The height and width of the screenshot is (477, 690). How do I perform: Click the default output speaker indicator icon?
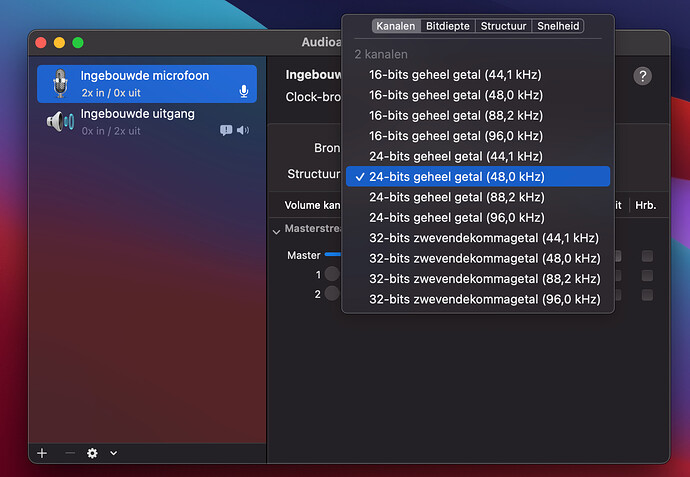[x=243, y=130]
